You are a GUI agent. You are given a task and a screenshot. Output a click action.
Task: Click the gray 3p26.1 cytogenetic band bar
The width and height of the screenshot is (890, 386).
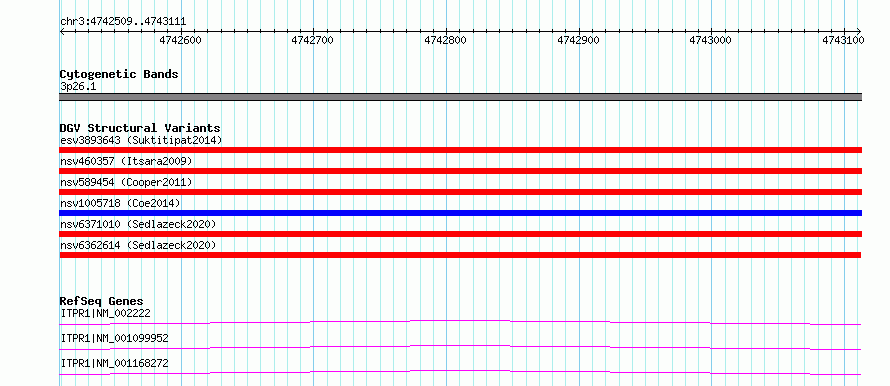tap(460, 97)
